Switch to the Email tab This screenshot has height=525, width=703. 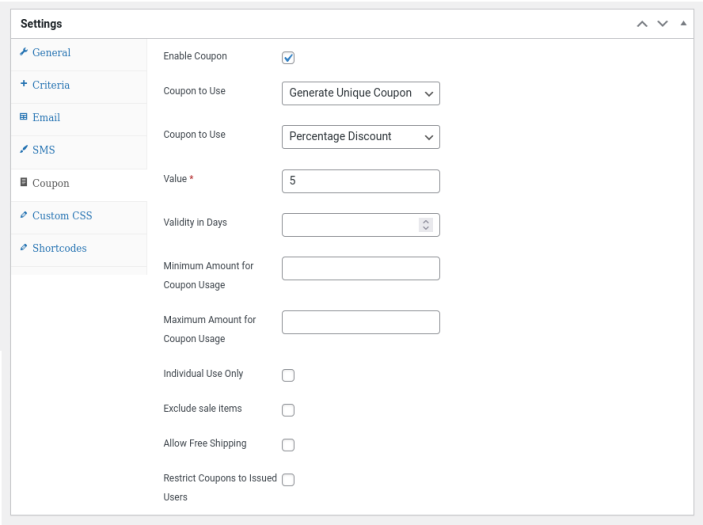46,117
